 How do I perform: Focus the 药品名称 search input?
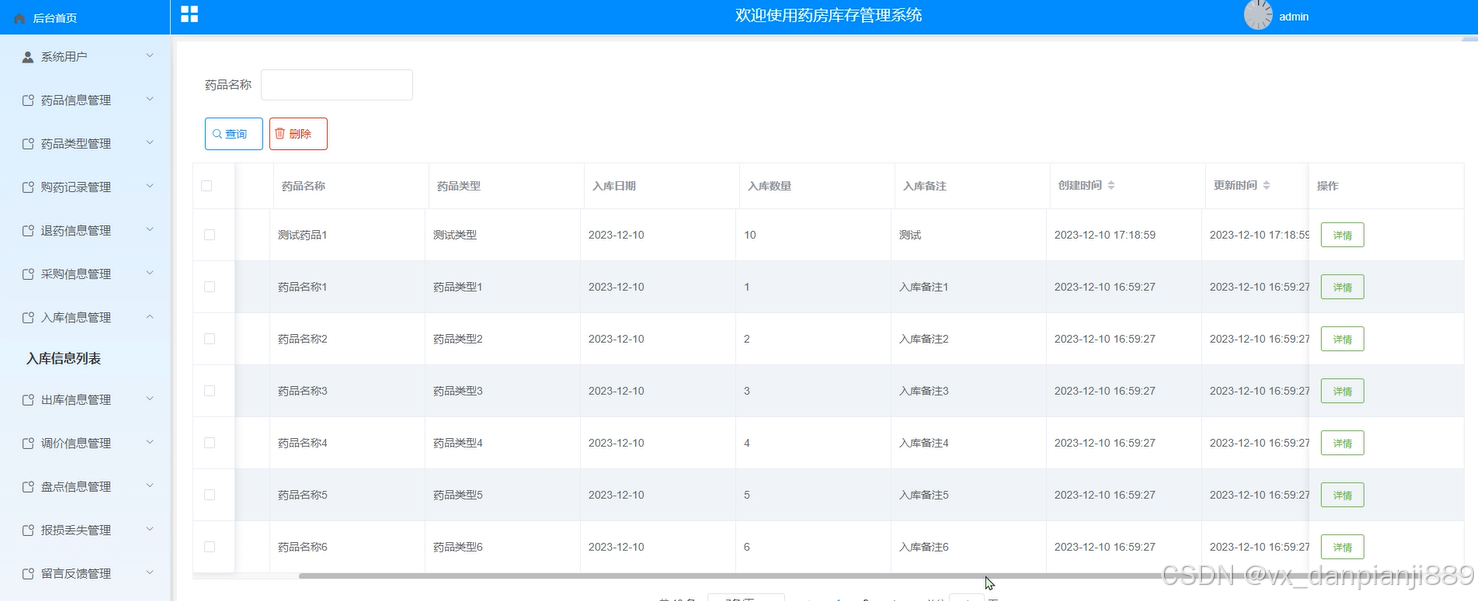(x=337, y=85)
